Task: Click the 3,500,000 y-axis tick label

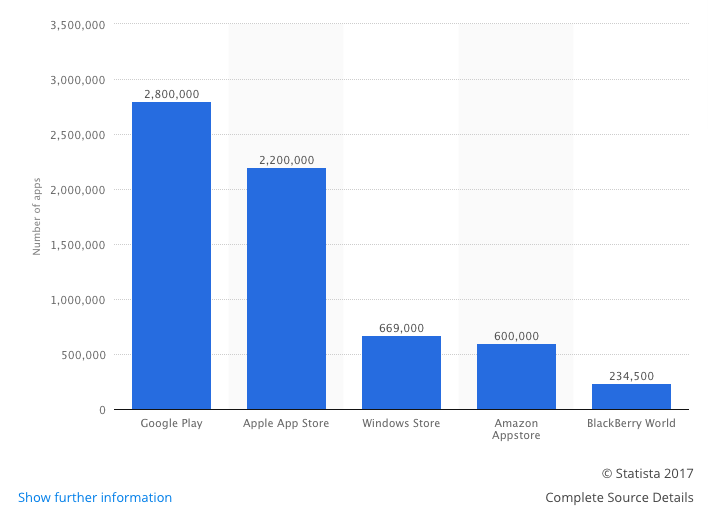Action: 77,24
